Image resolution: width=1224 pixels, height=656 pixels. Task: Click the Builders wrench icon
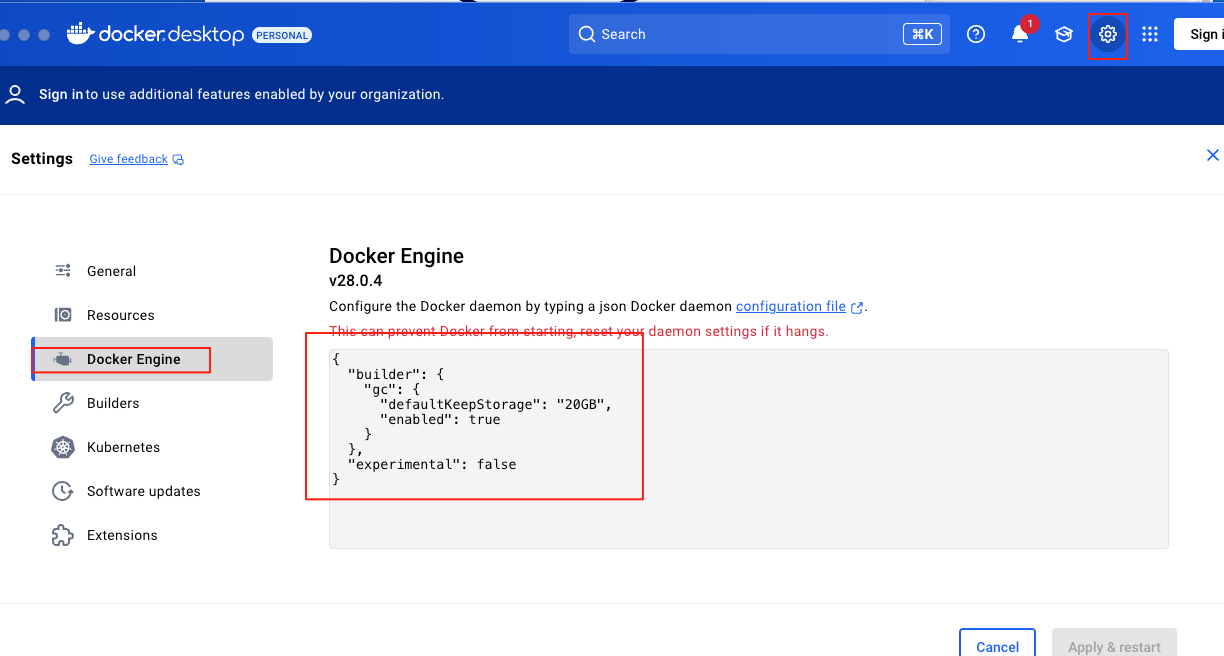coord(63,403)
